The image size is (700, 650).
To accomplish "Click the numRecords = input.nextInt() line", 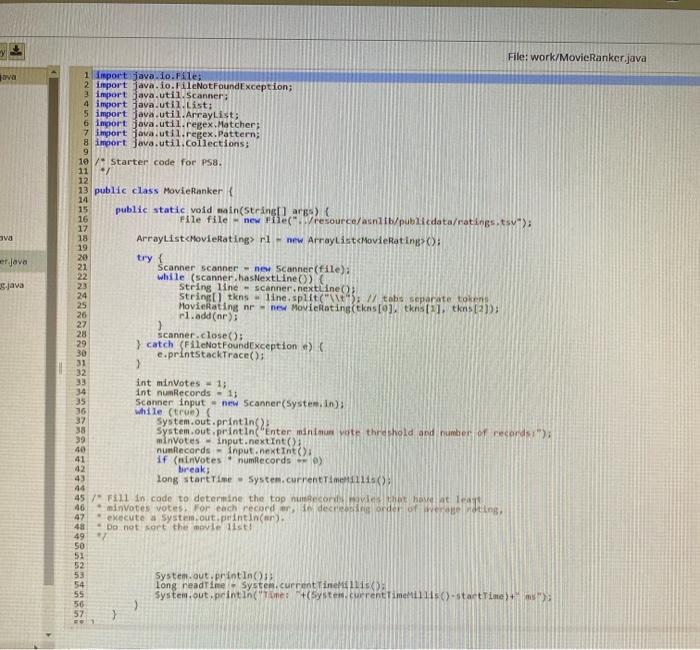I will pos(234,451).
